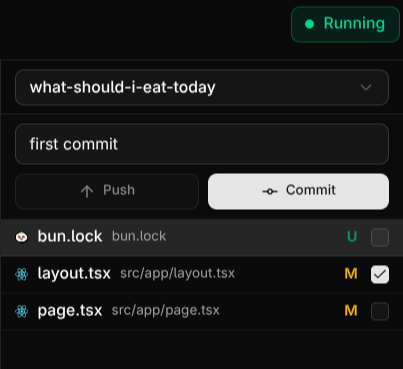Focus the commit message field 'first commit'
403x369 pixels.
coord(202,144)
